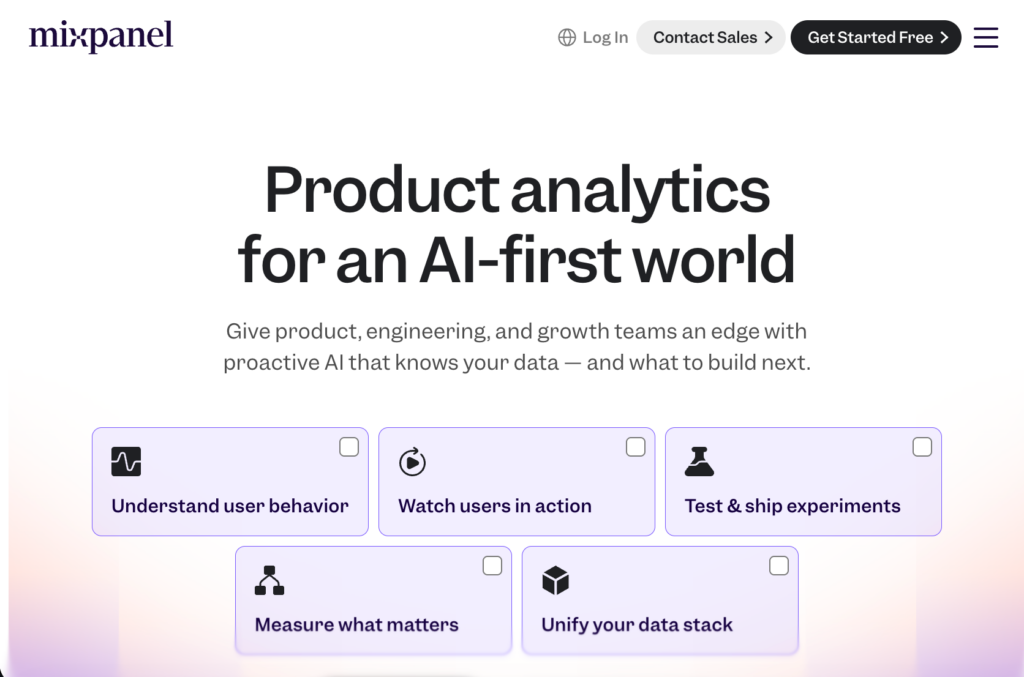1024x677 pixels.
Task: Click the flask icon in Test & ship experiments
Action: click(699, 462)
